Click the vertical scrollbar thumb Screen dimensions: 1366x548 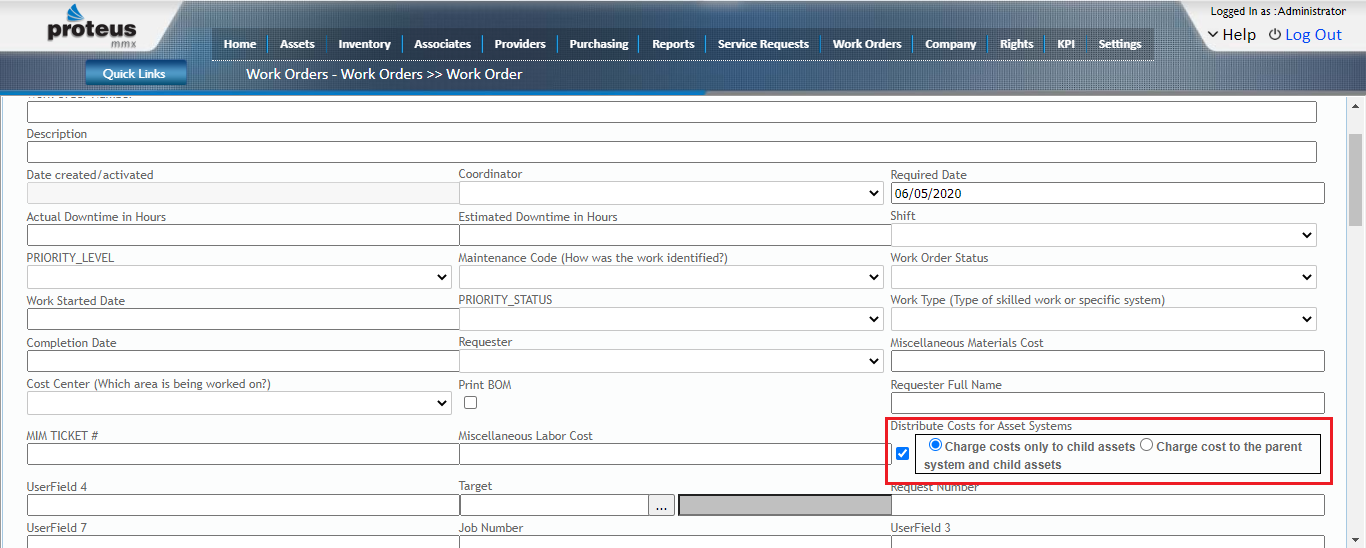pyautogui.click(x=1356, y=178)
